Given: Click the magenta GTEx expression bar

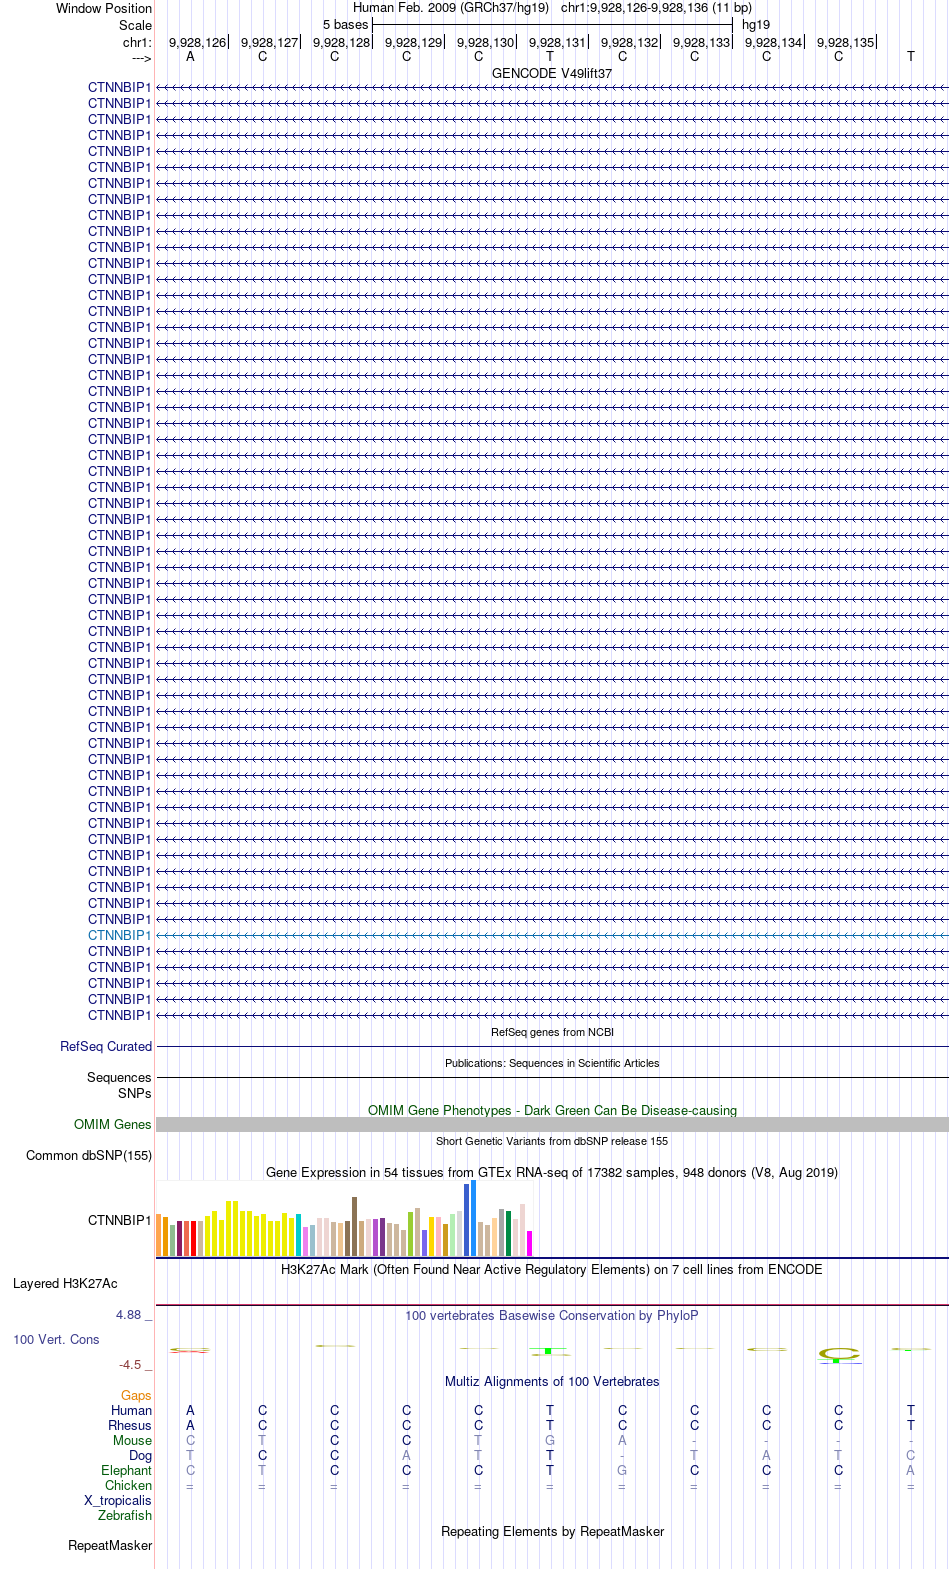Looking at the screenshot, I should [x=529, y=1243].
